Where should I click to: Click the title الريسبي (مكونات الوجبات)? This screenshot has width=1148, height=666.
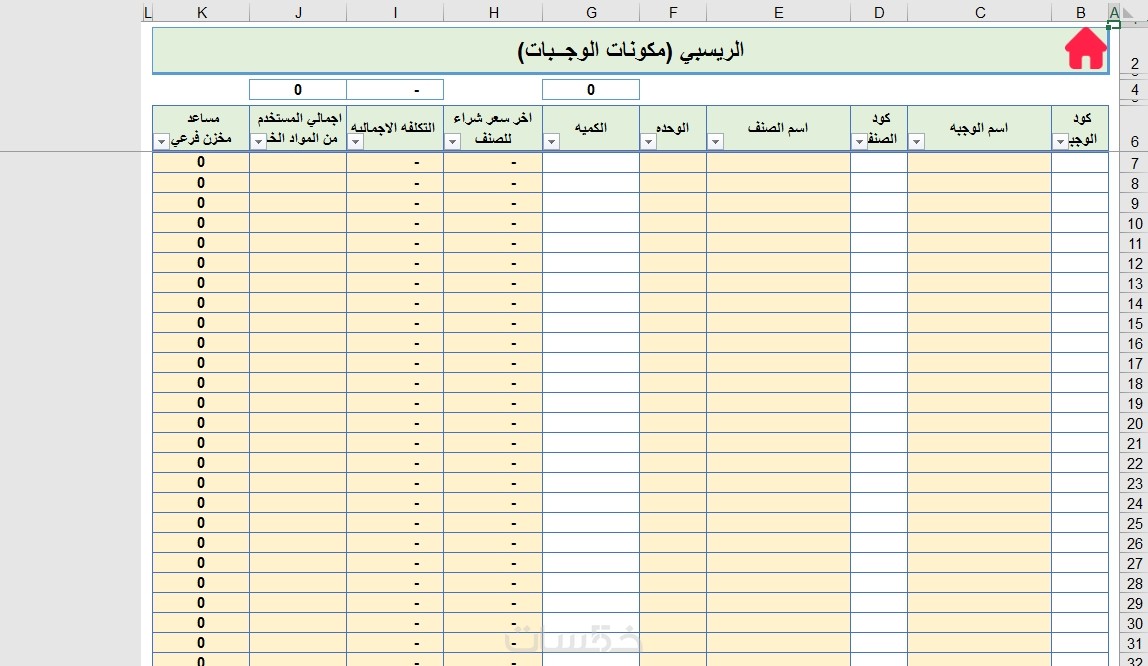coord(630,50)
